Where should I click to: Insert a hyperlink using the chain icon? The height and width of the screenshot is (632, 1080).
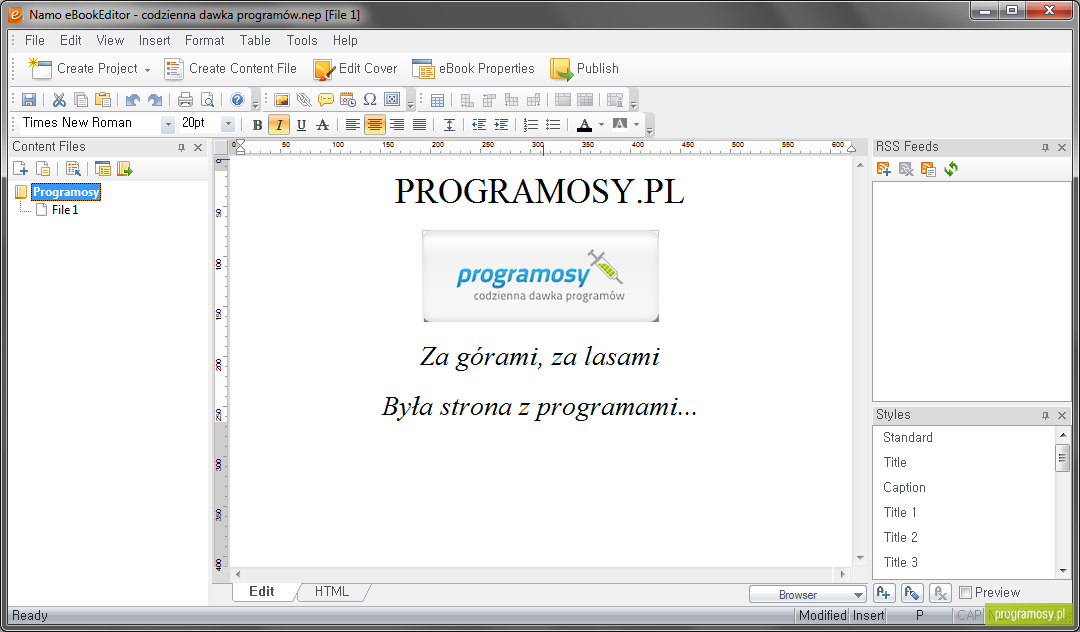tap(304, 100)
